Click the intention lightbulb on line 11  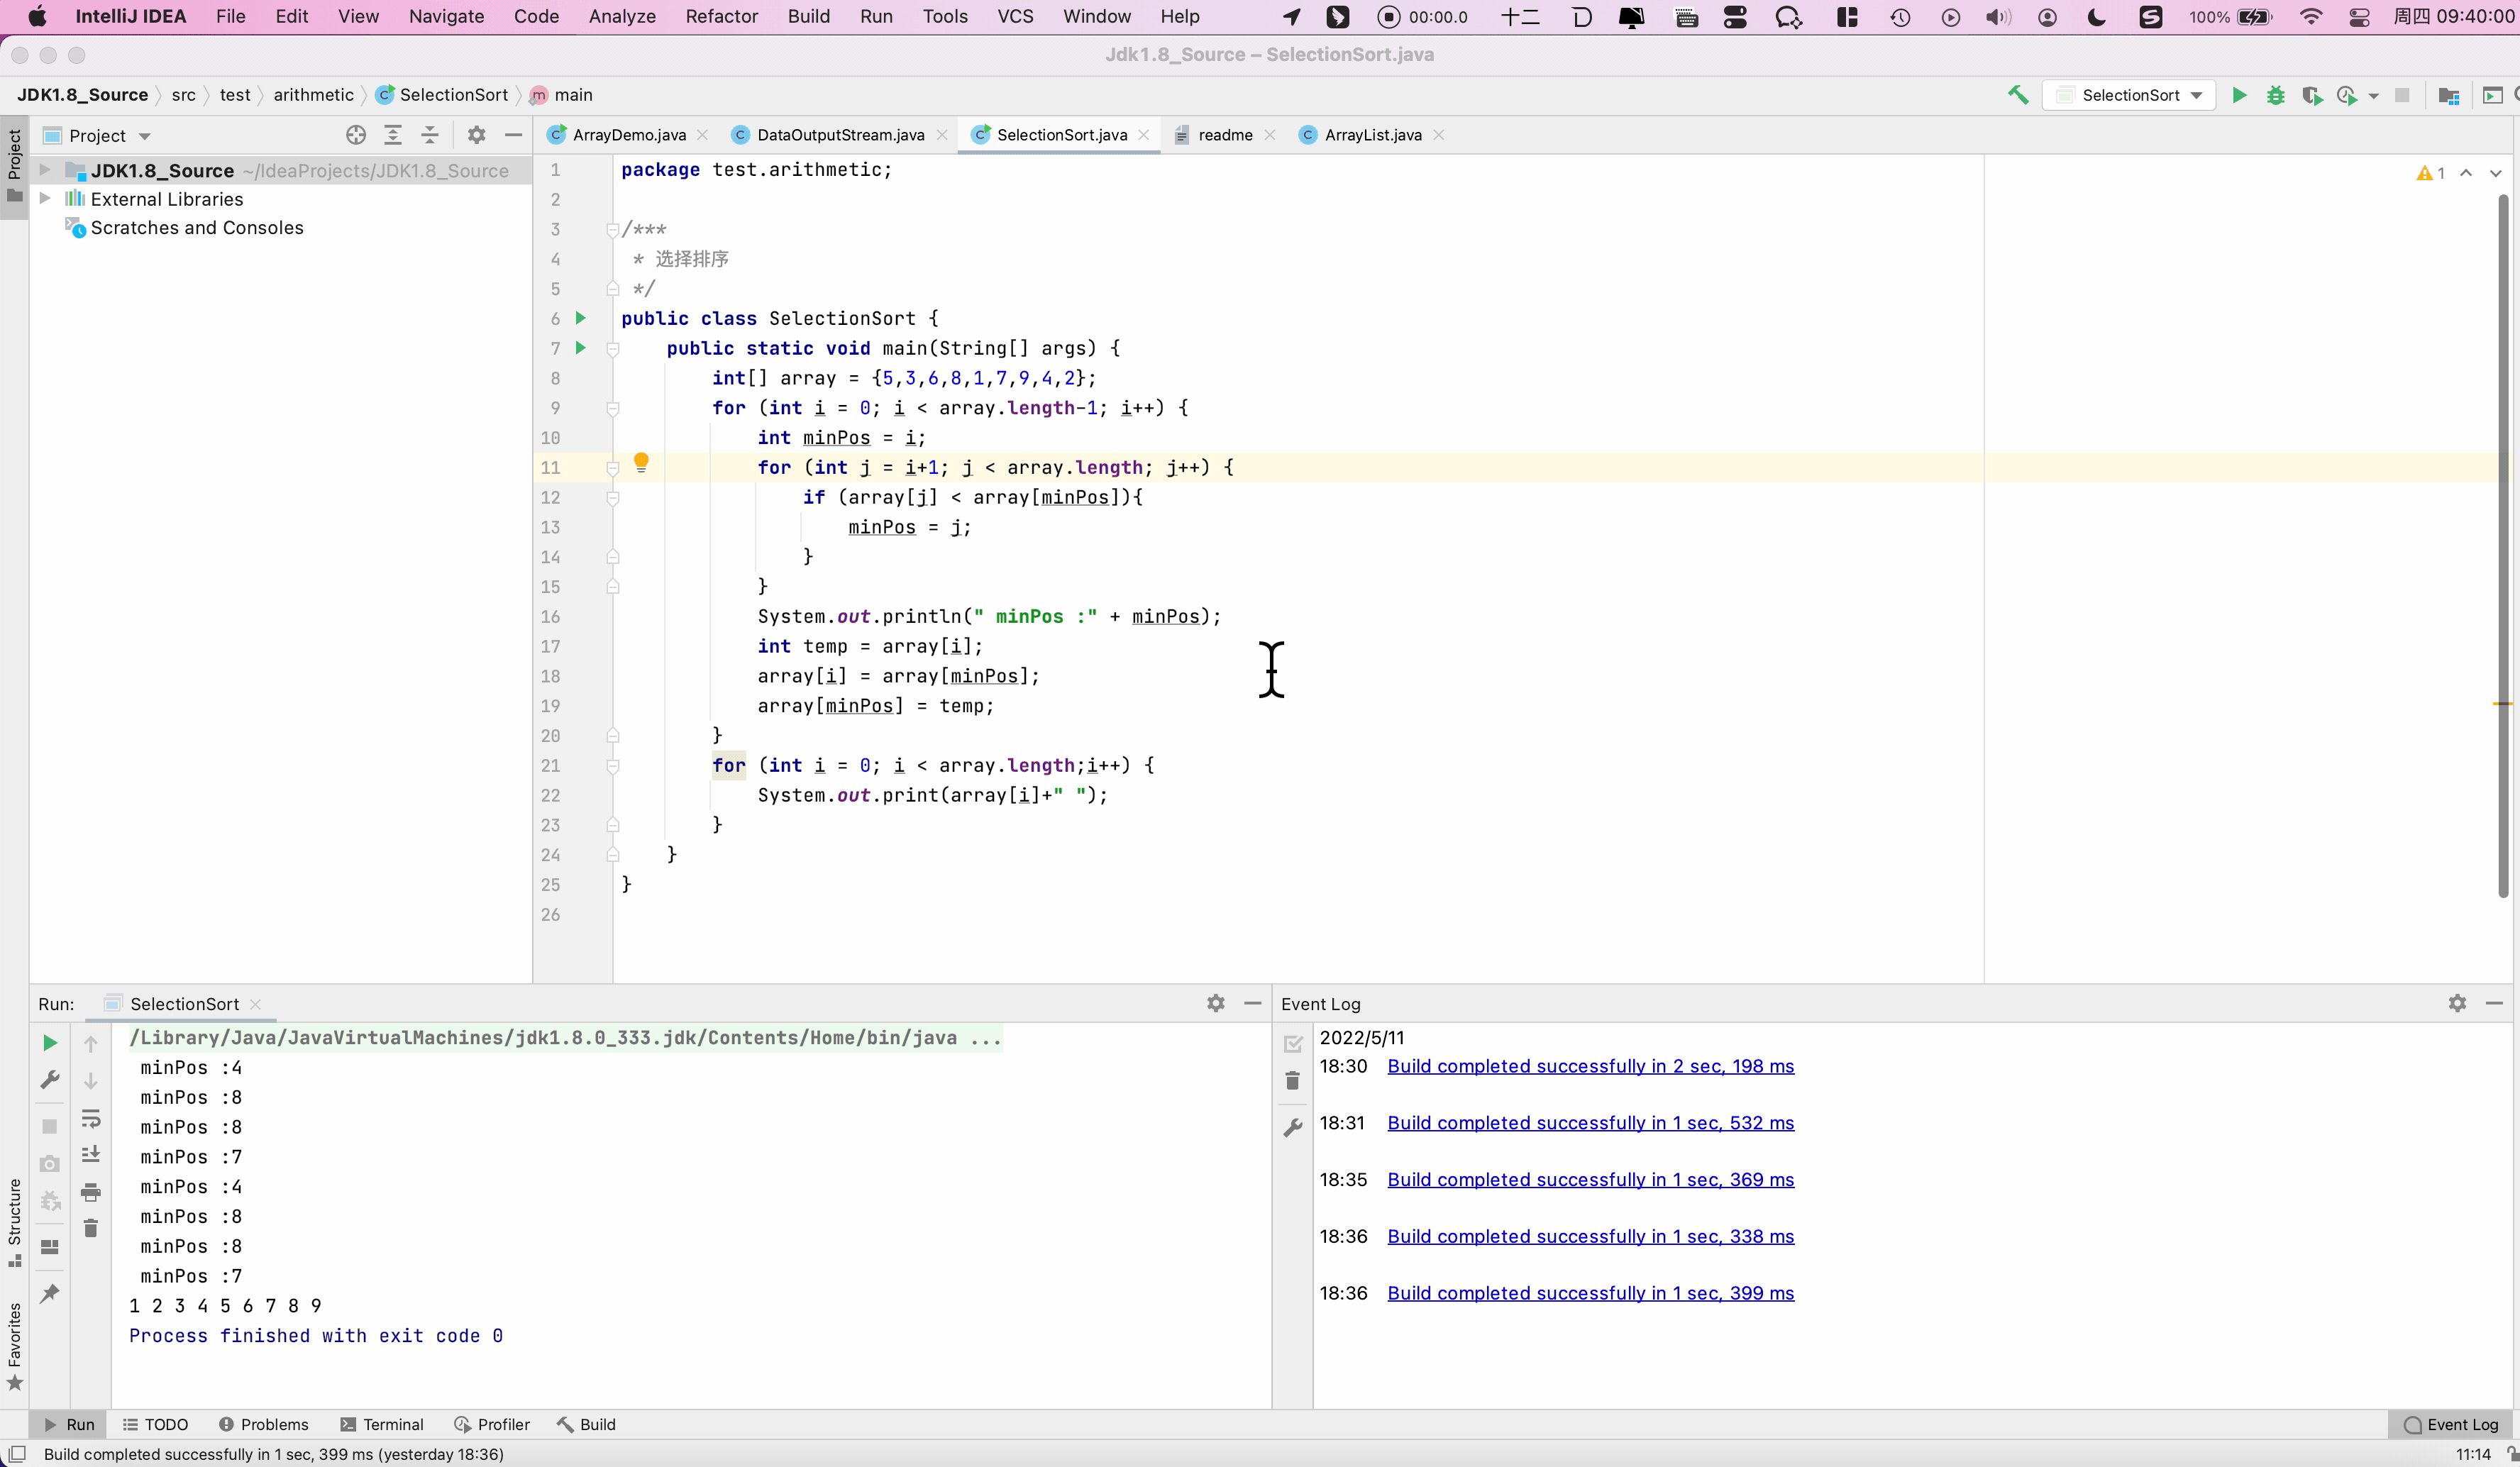tap(641, 463)
